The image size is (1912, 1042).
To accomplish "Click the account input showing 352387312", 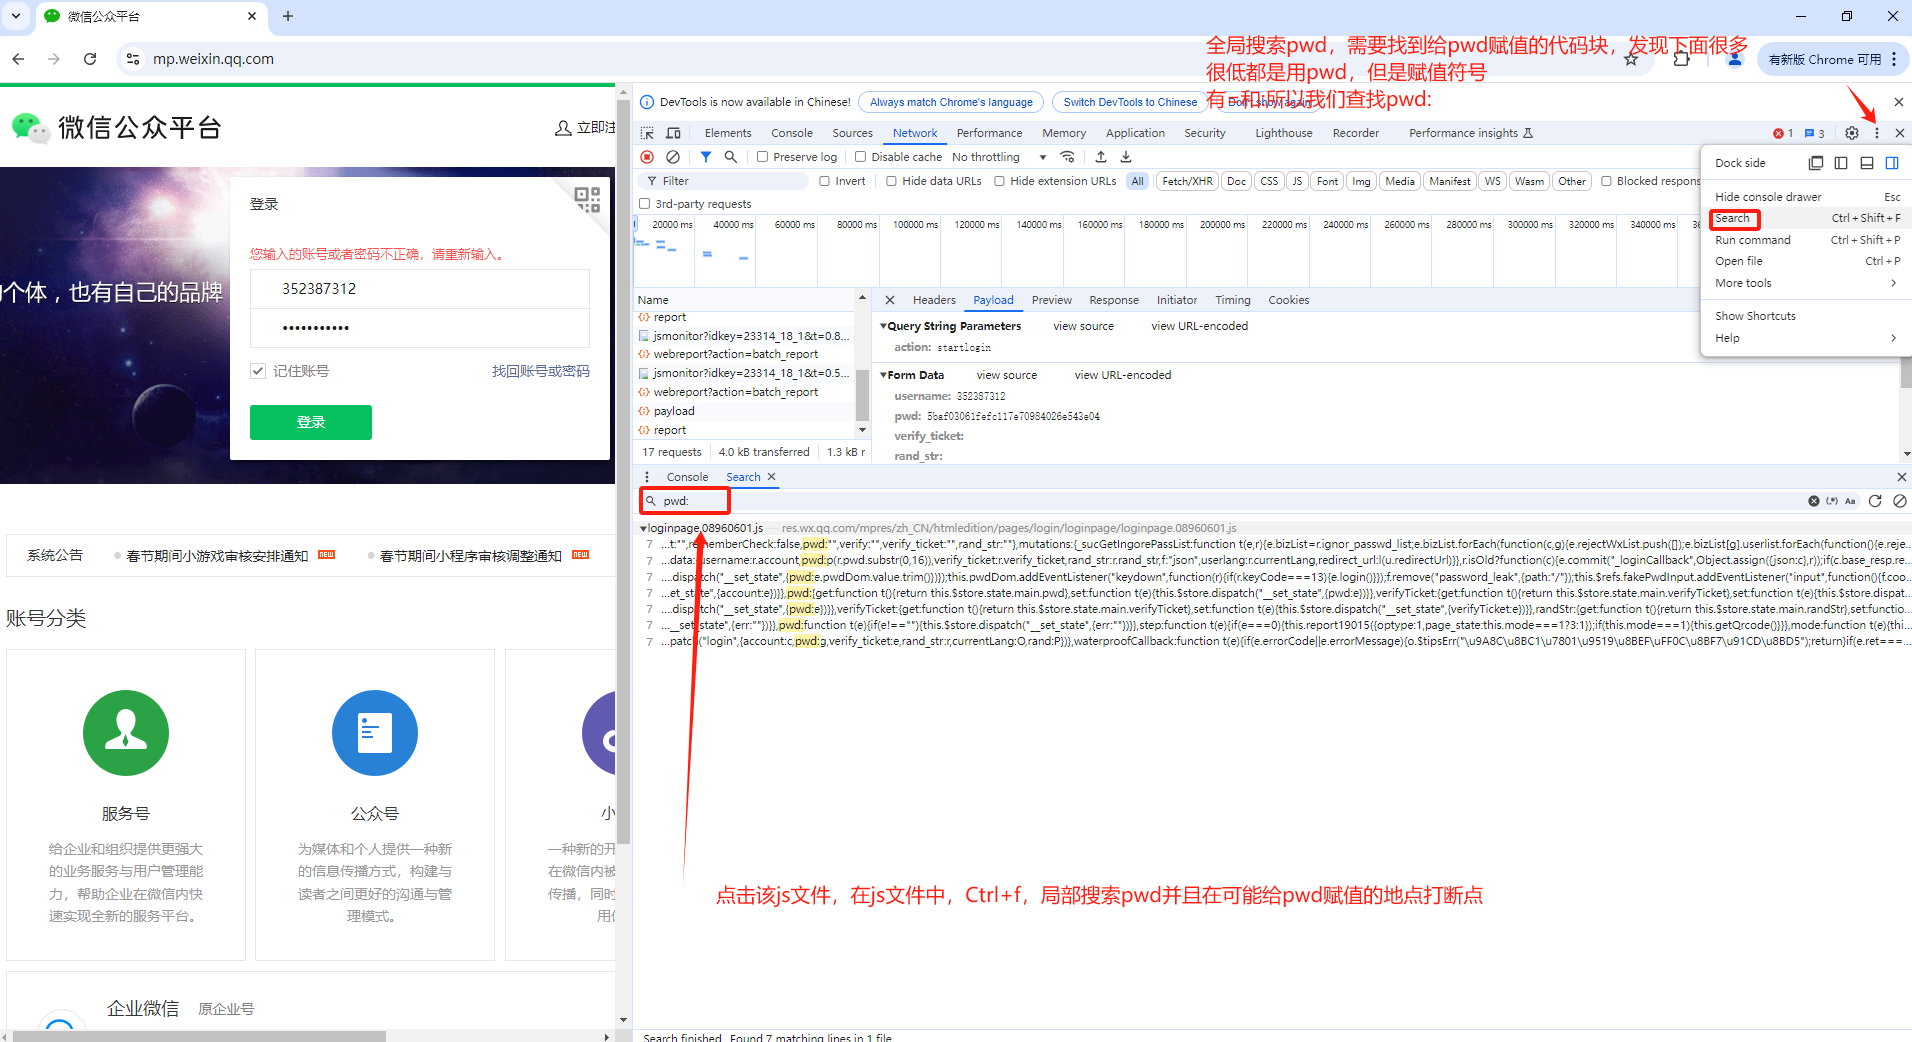I will pyautogui.click(x=420, y=289).
